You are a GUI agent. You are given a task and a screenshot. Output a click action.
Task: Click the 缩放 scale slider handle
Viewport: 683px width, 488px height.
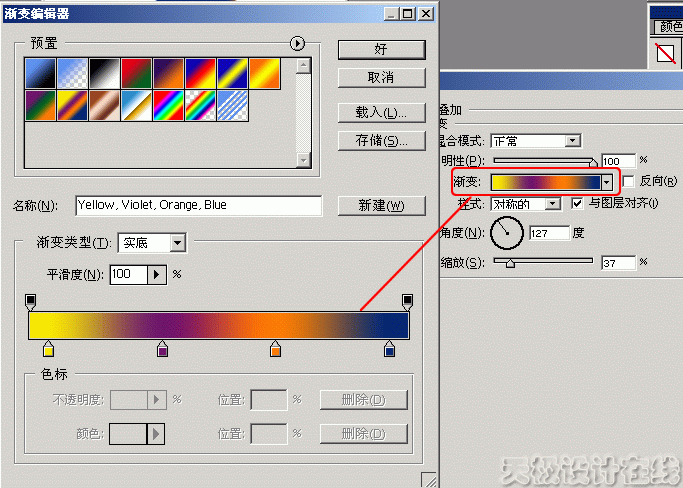click(510, 263)
